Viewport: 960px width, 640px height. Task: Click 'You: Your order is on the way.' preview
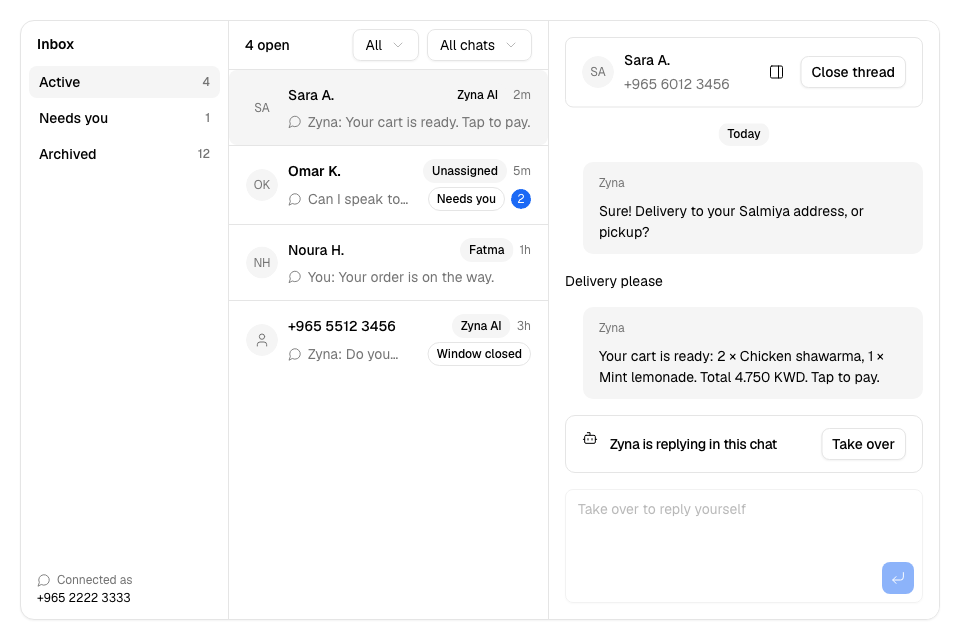click(x=400, y=277)
